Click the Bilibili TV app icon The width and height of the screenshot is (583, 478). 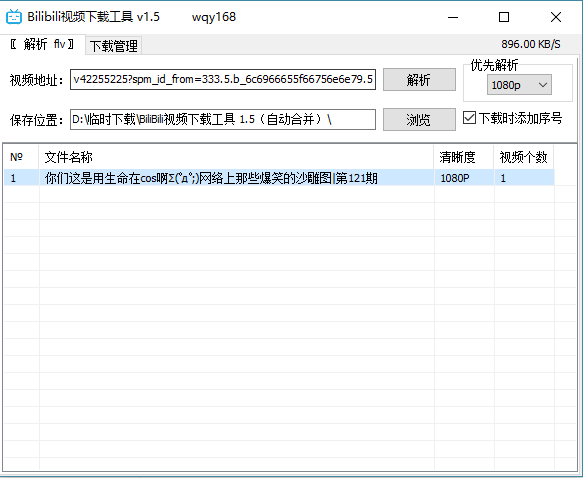14,17
